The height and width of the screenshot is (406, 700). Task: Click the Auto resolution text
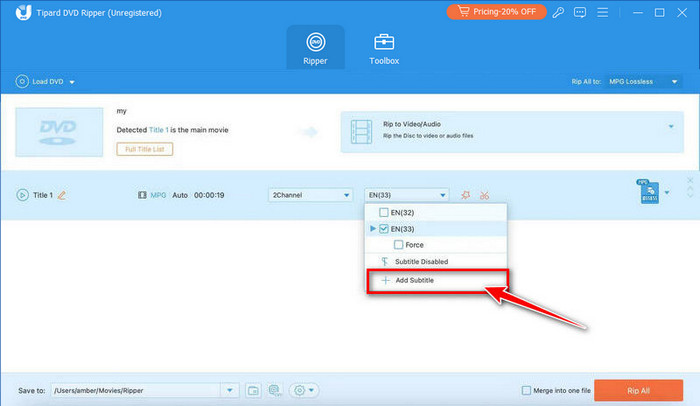click(x=180, y=195)
